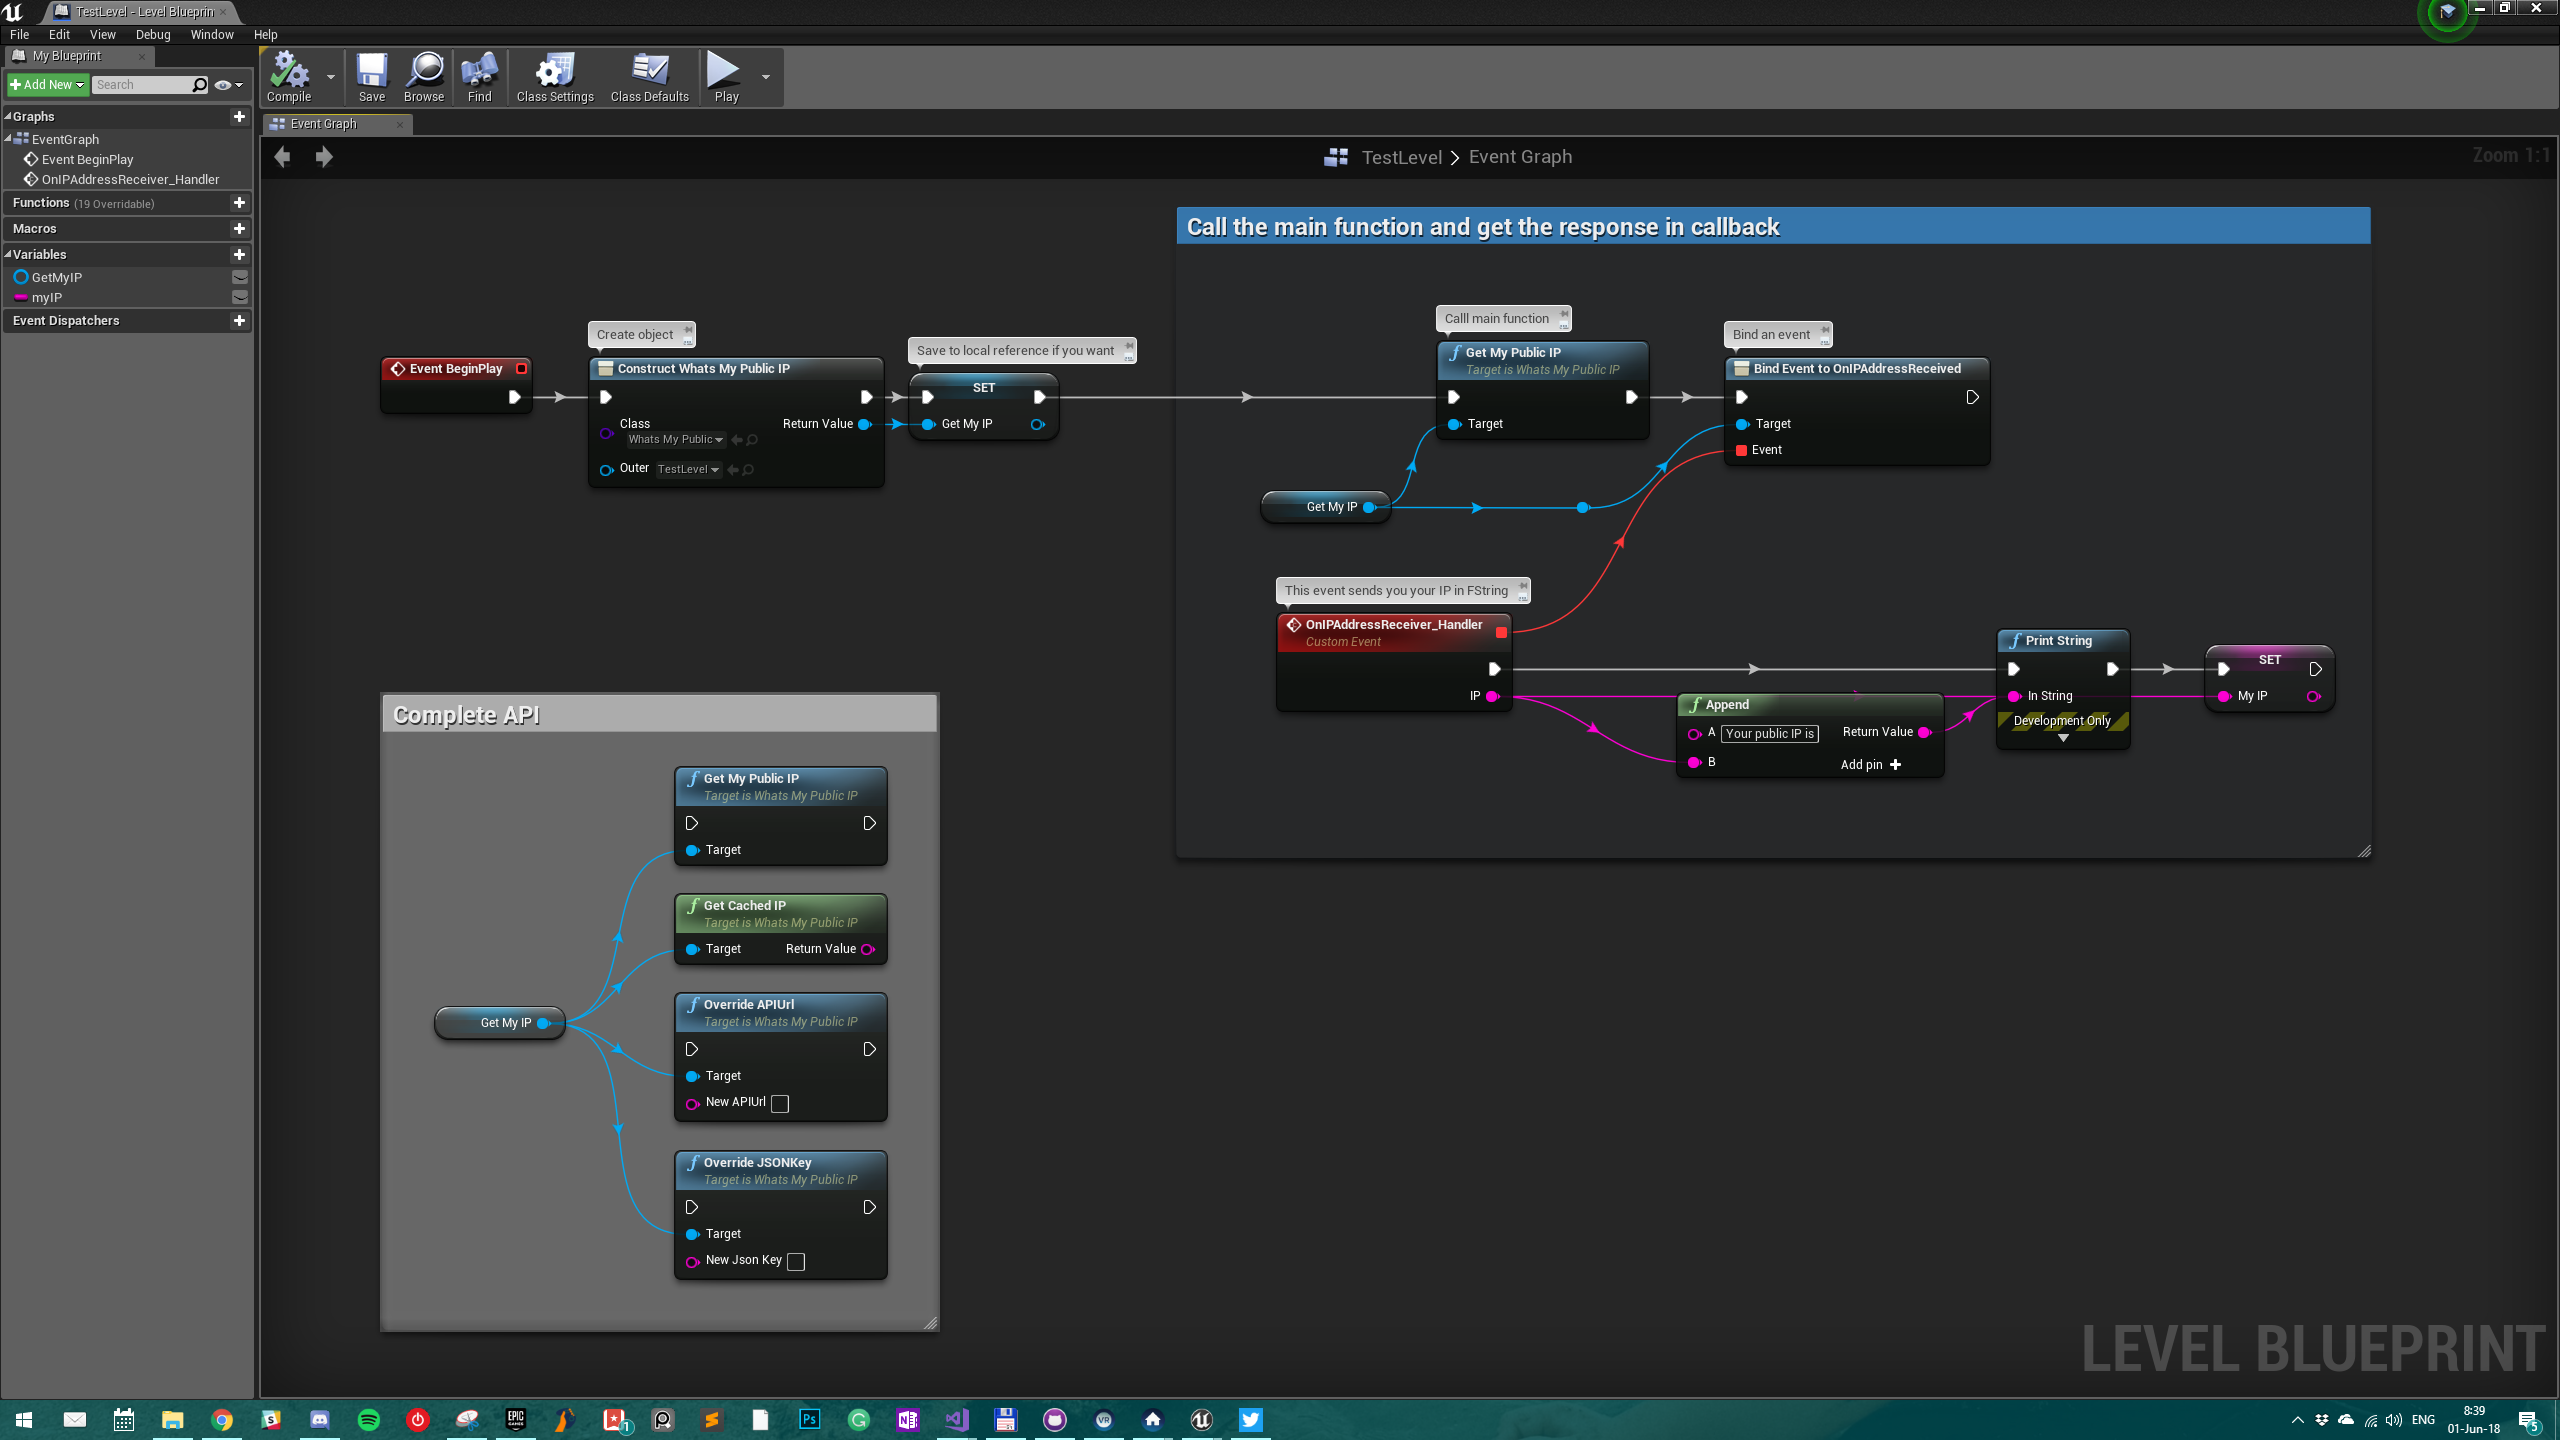
Task: Click the My Blueprint search field
Action: click(x=142, y=85)
